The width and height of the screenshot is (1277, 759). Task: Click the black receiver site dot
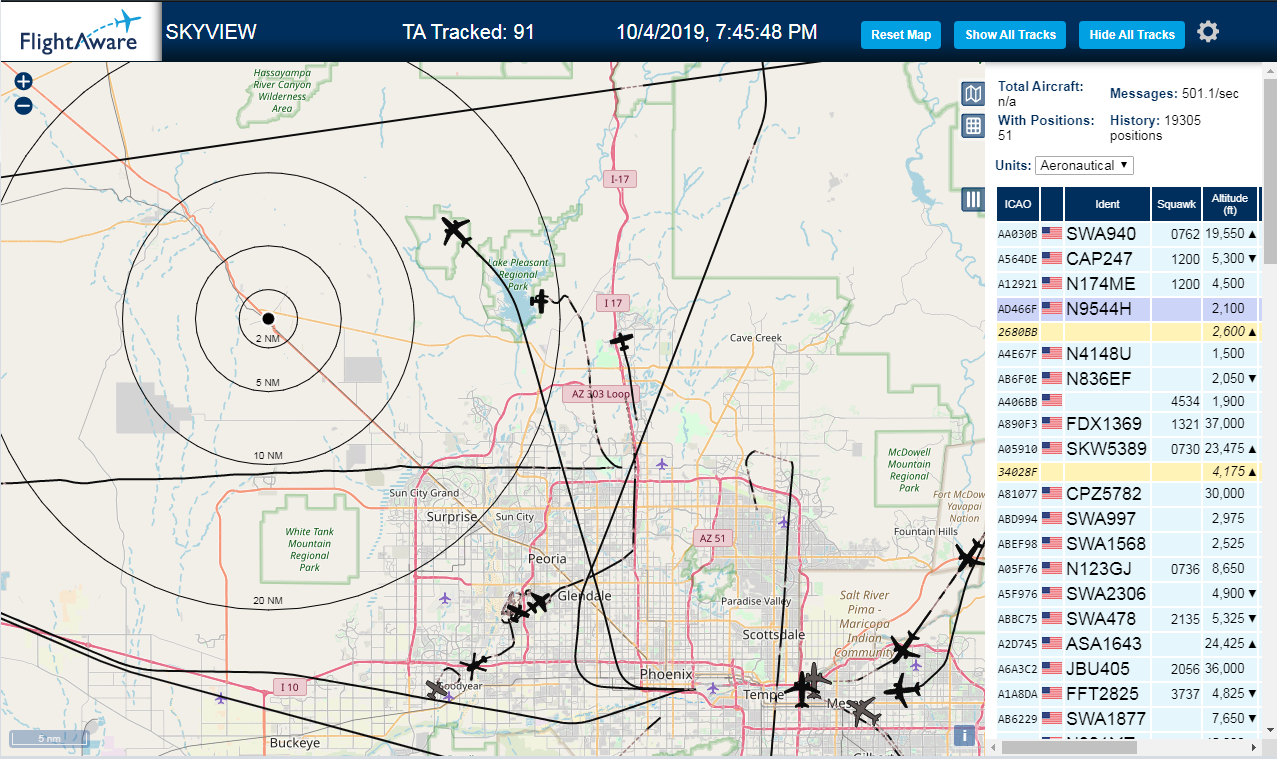pyautogui.click(x=268, y=318)
